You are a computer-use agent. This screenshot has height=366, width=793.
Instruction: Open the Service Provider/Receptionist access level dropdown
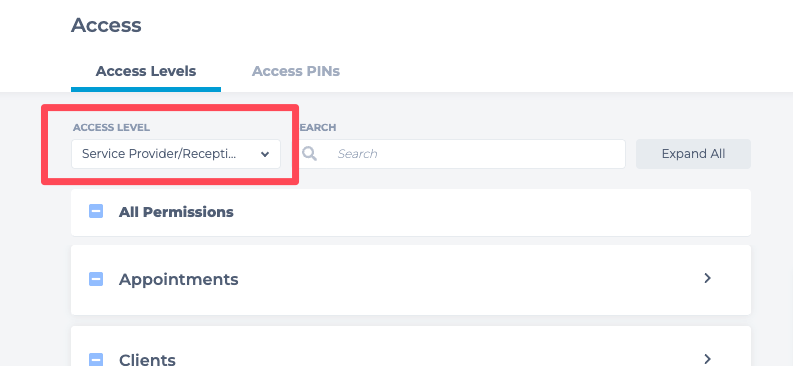tap(176, 154)
